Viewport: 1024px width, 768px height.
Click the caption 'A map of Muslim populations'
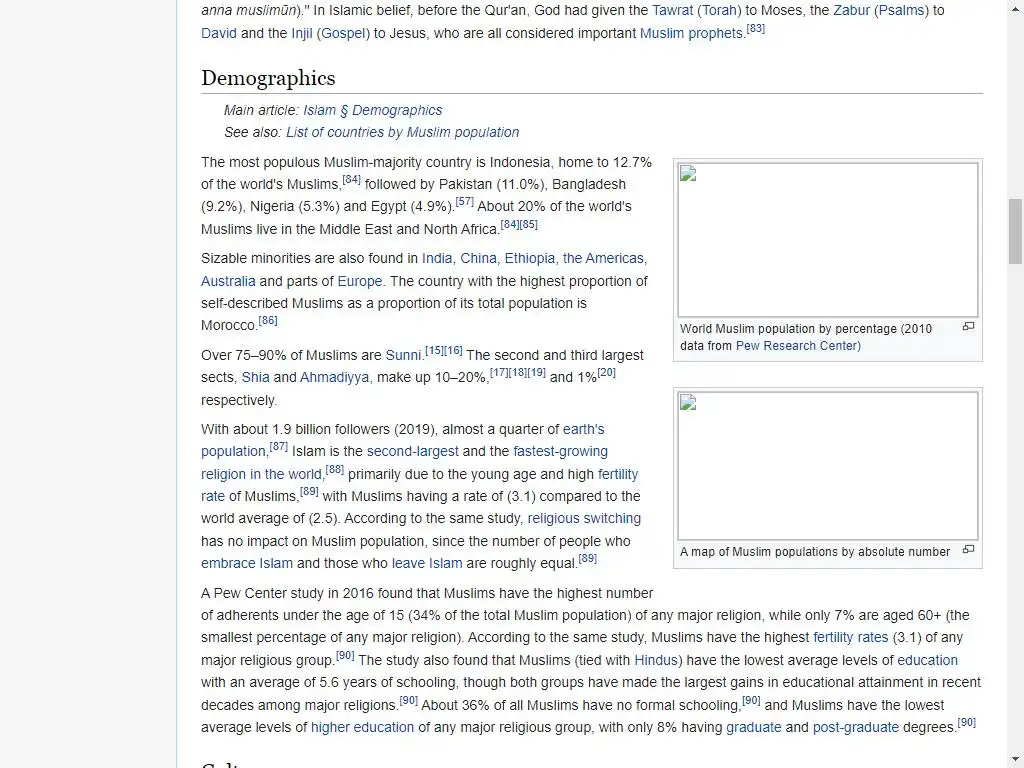tap(814, 552)
